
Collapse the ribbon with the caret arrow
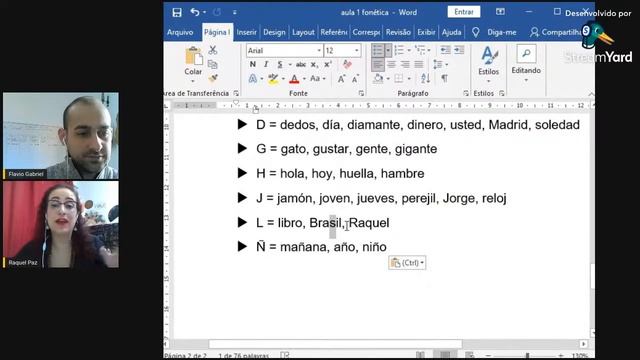click(x=591, y=94)
